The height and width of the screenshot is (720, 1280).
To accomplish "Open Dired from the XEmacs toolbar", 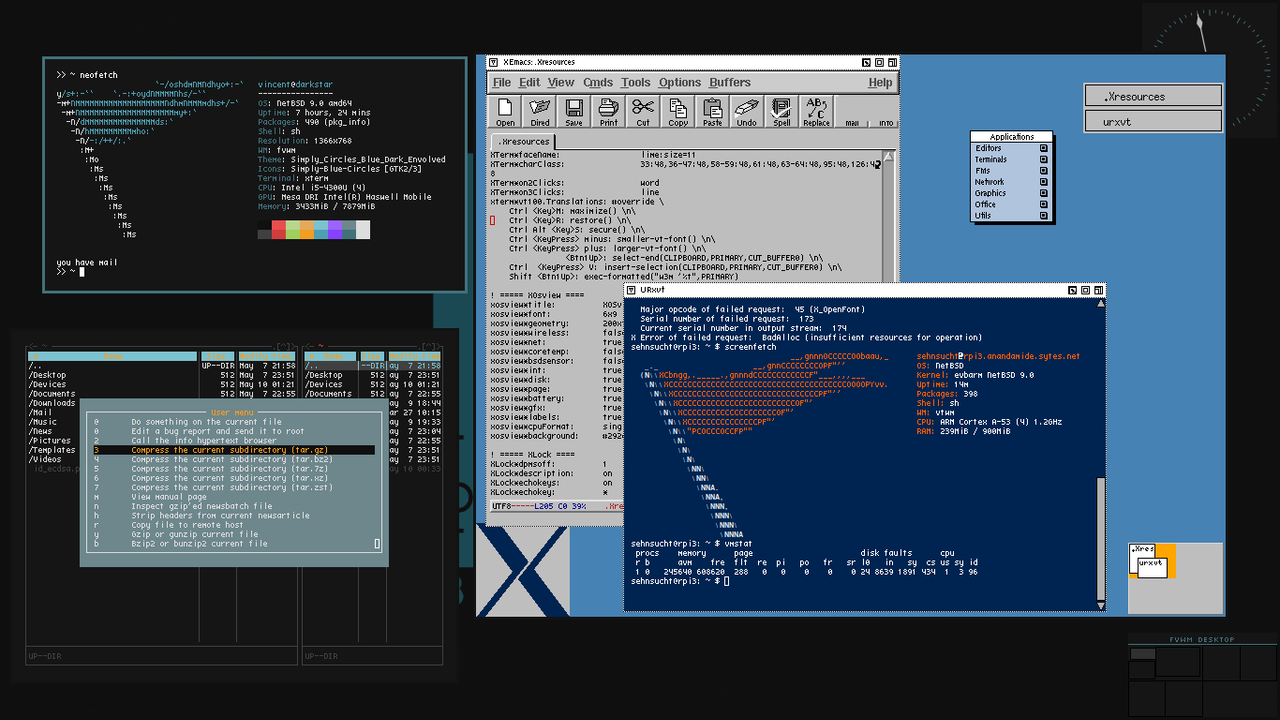I will pyautogui.click(x=540, y=111).
